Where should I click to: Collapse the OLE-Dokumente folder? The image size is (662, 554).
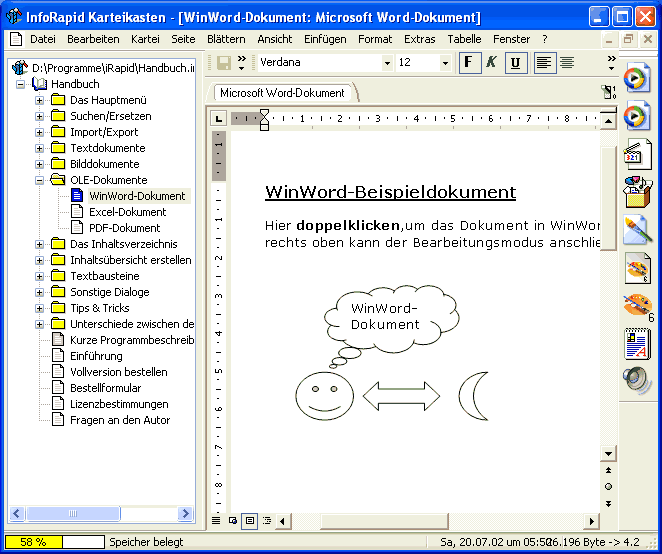[x=39, y=181]
